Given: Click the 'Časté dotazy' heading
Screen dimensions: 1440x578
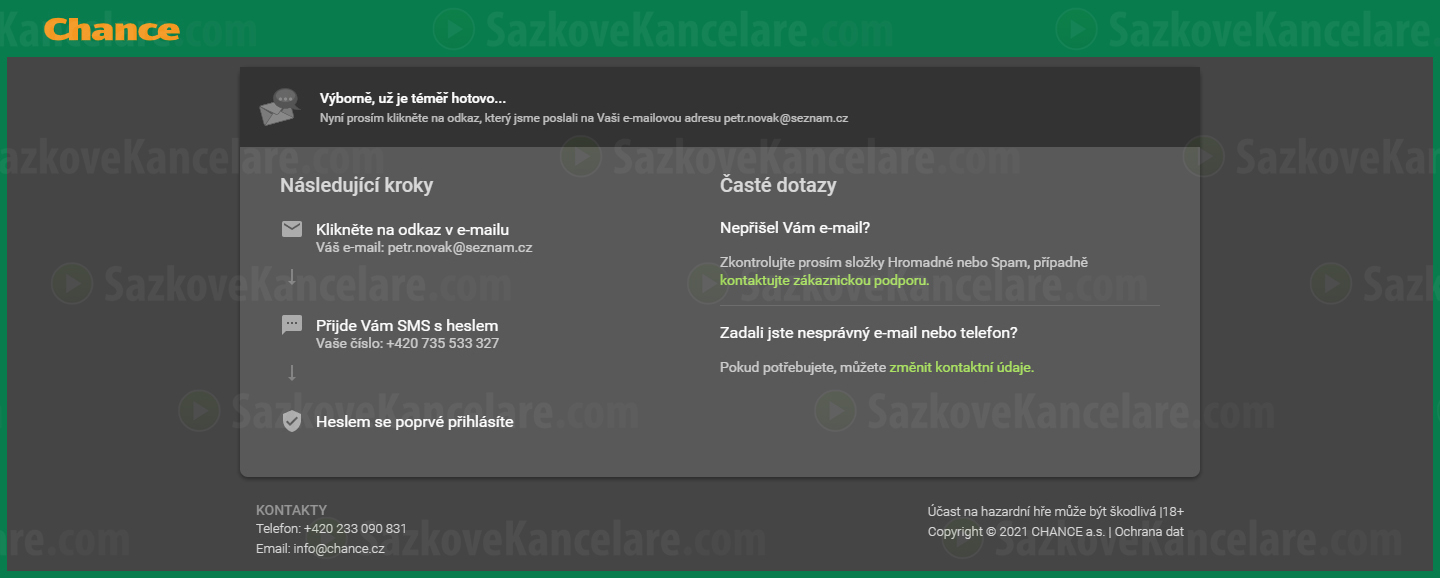Looking at the screenshot, I should coord(778,185).
